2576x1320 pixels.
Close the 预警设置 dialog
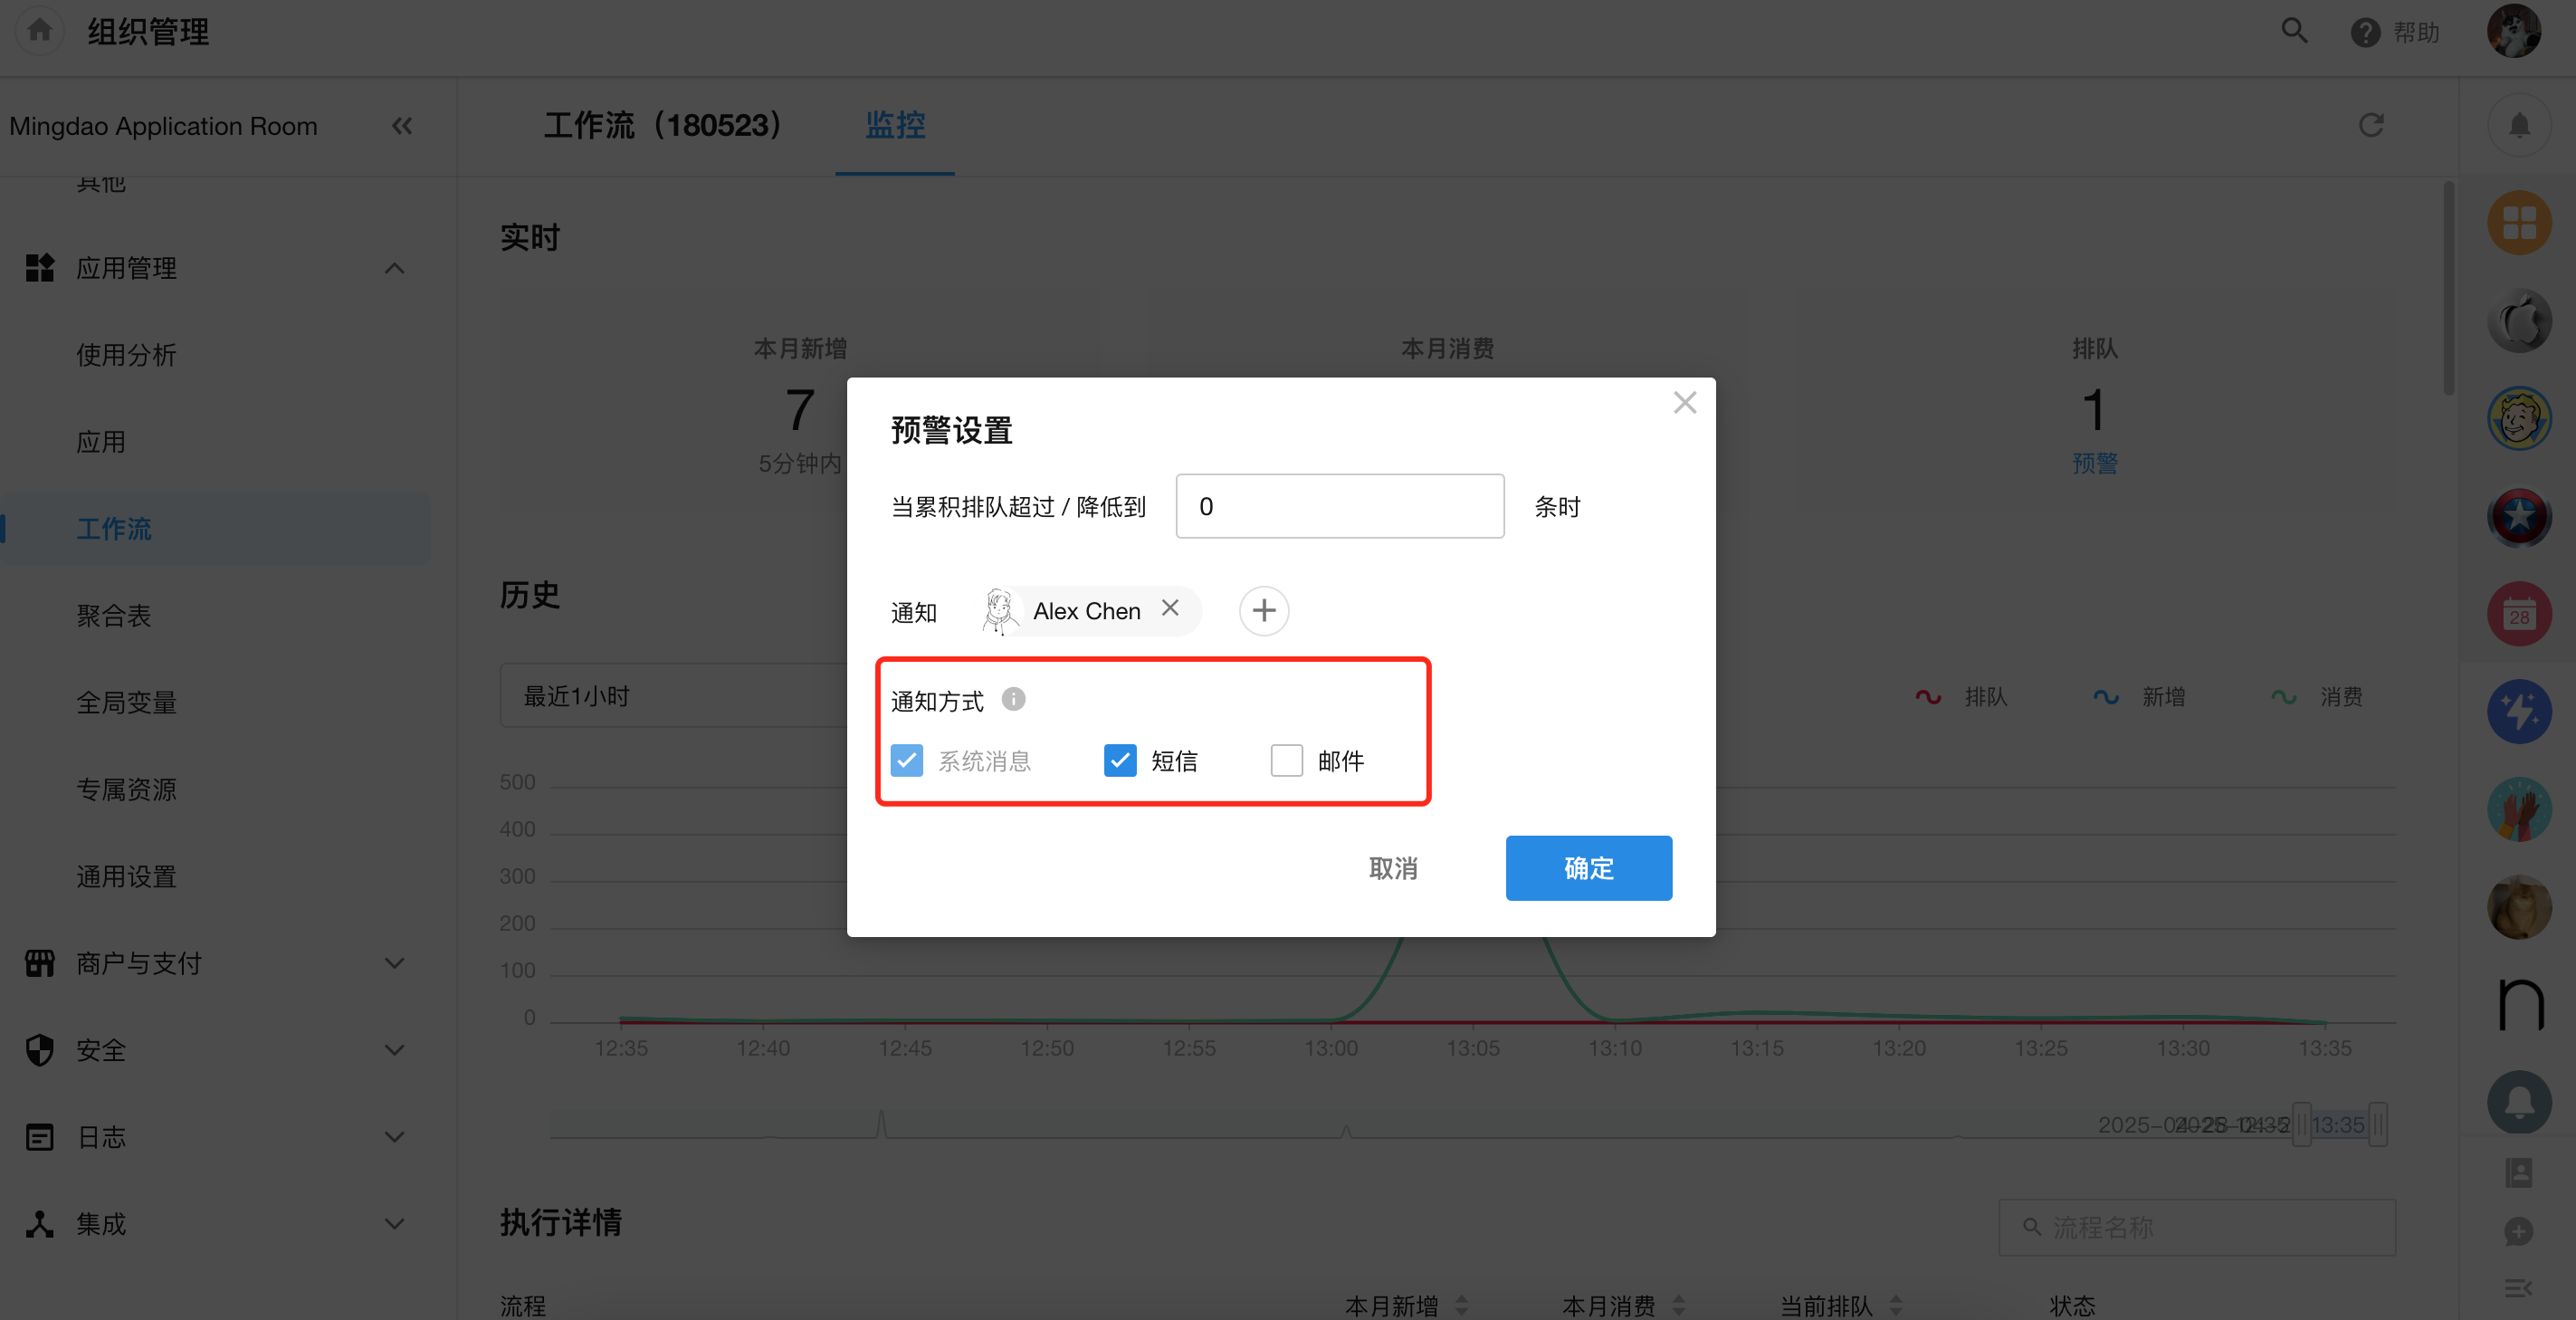click(1685, 403)
